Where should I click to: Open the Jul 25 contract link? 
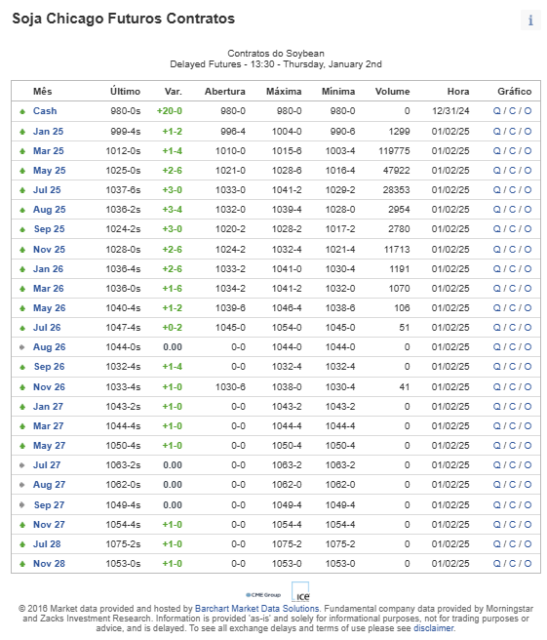coord(47,190)
